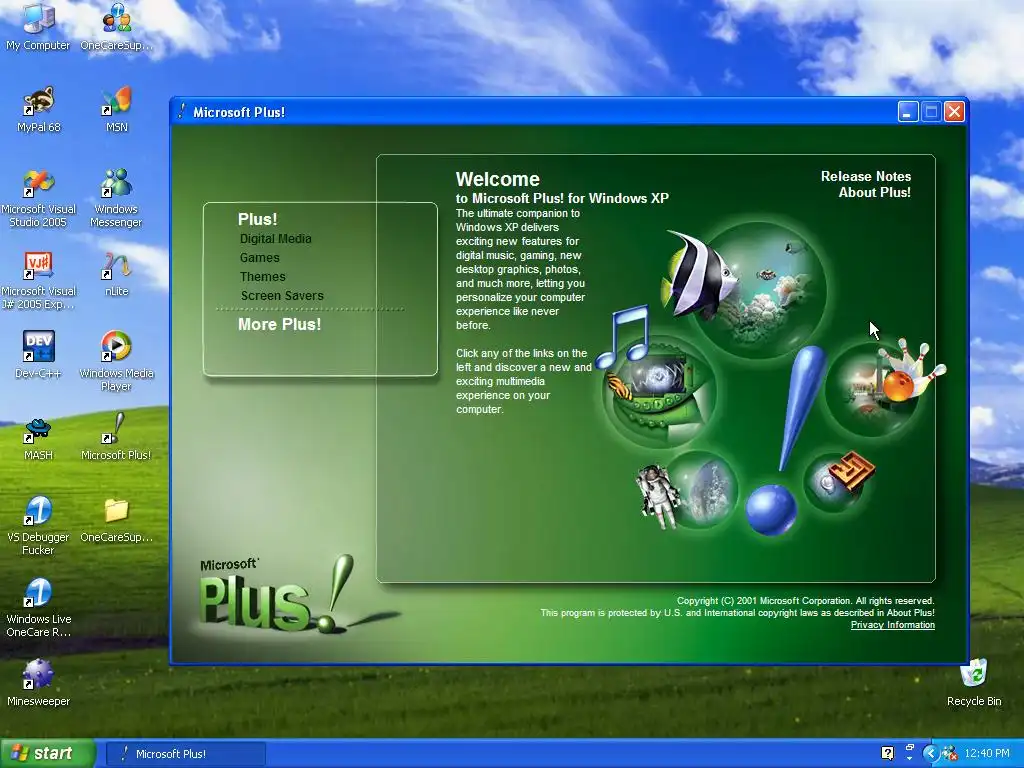Click the music note media bubble
Screen dimensions: 1024x768
660,391
